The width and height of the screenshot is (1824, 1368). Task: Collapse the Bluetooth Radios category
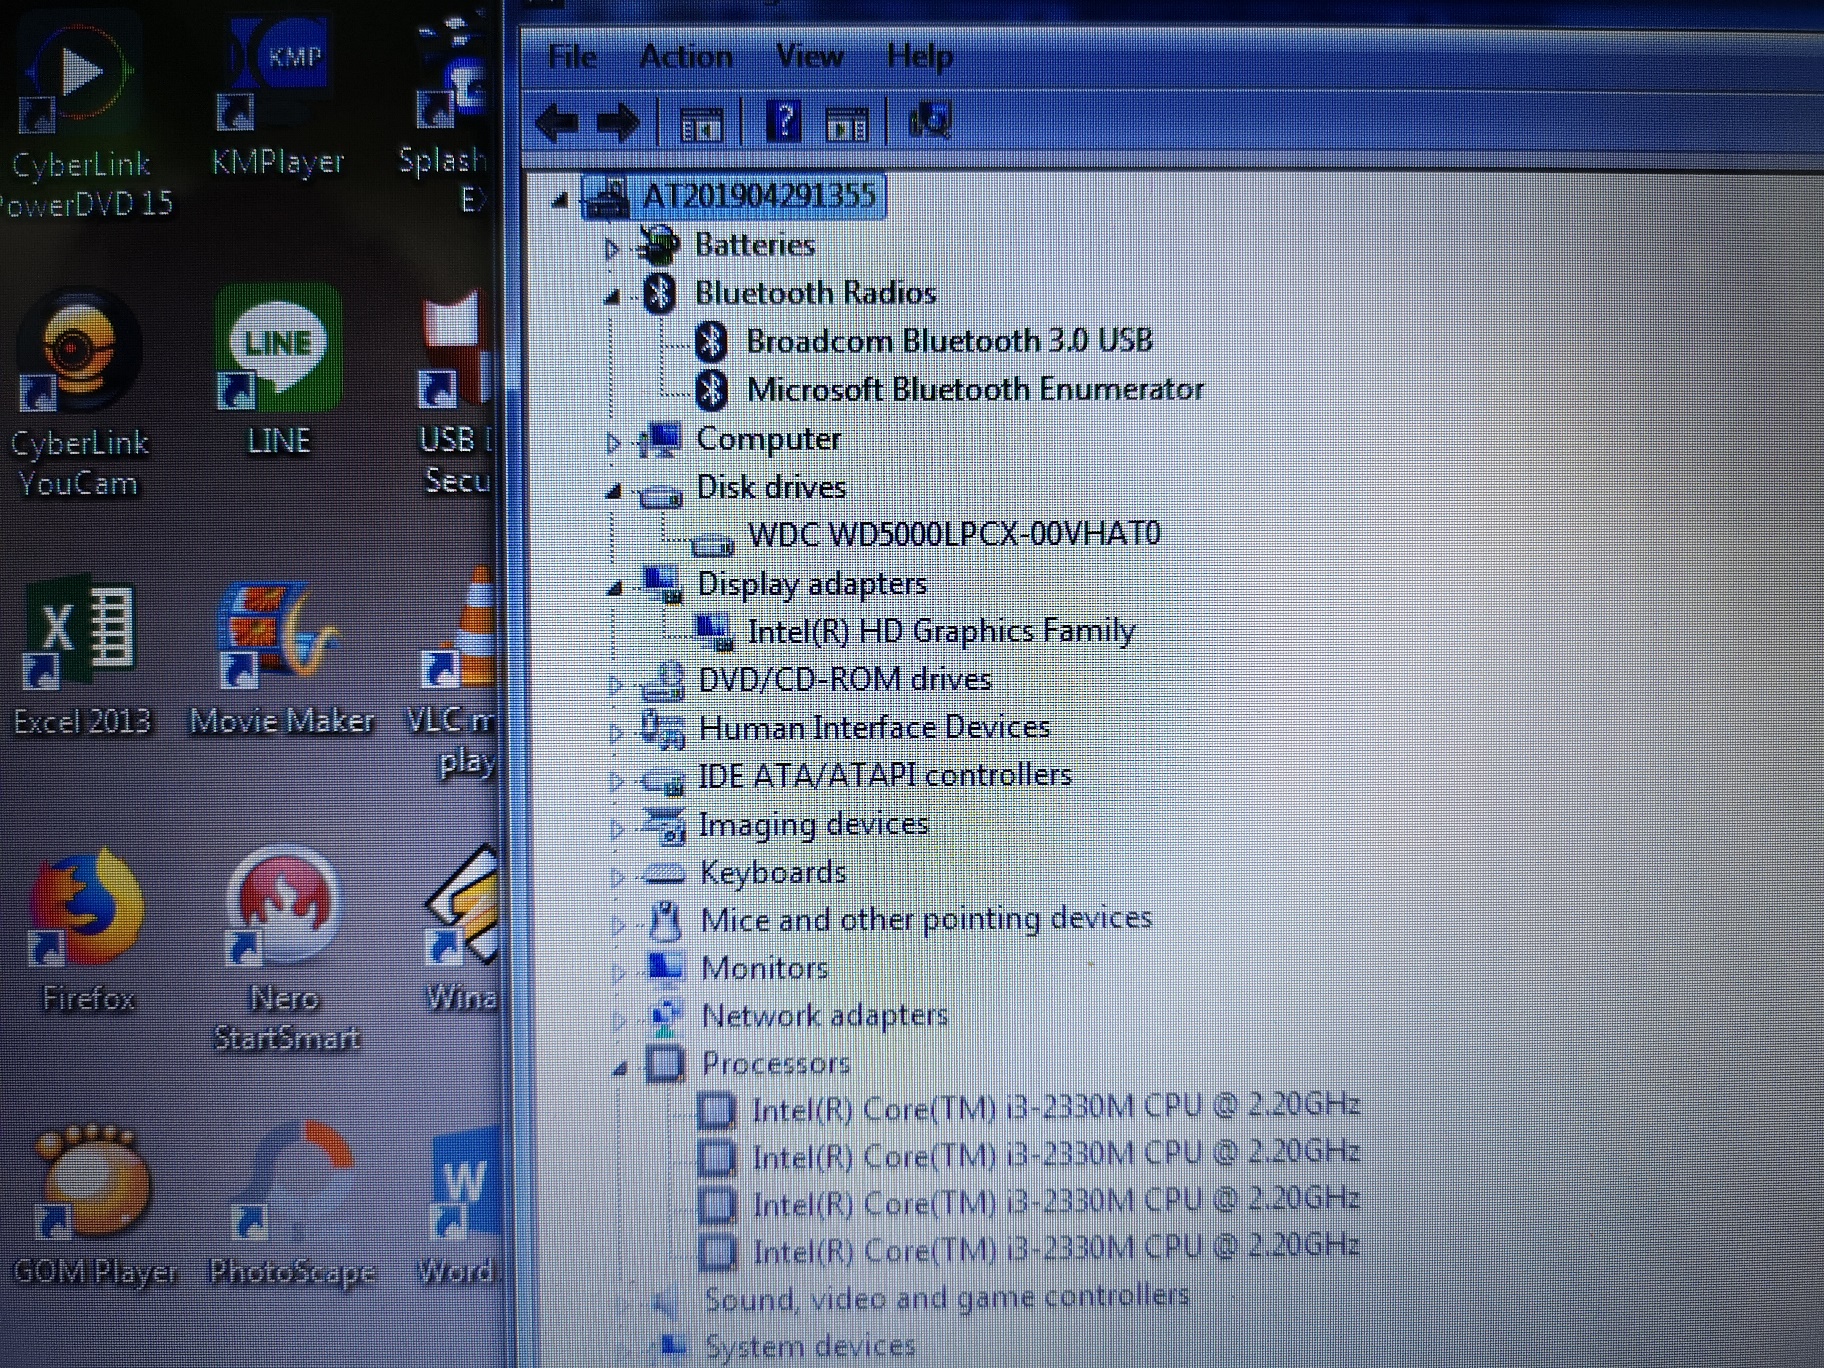coord(613,298)
